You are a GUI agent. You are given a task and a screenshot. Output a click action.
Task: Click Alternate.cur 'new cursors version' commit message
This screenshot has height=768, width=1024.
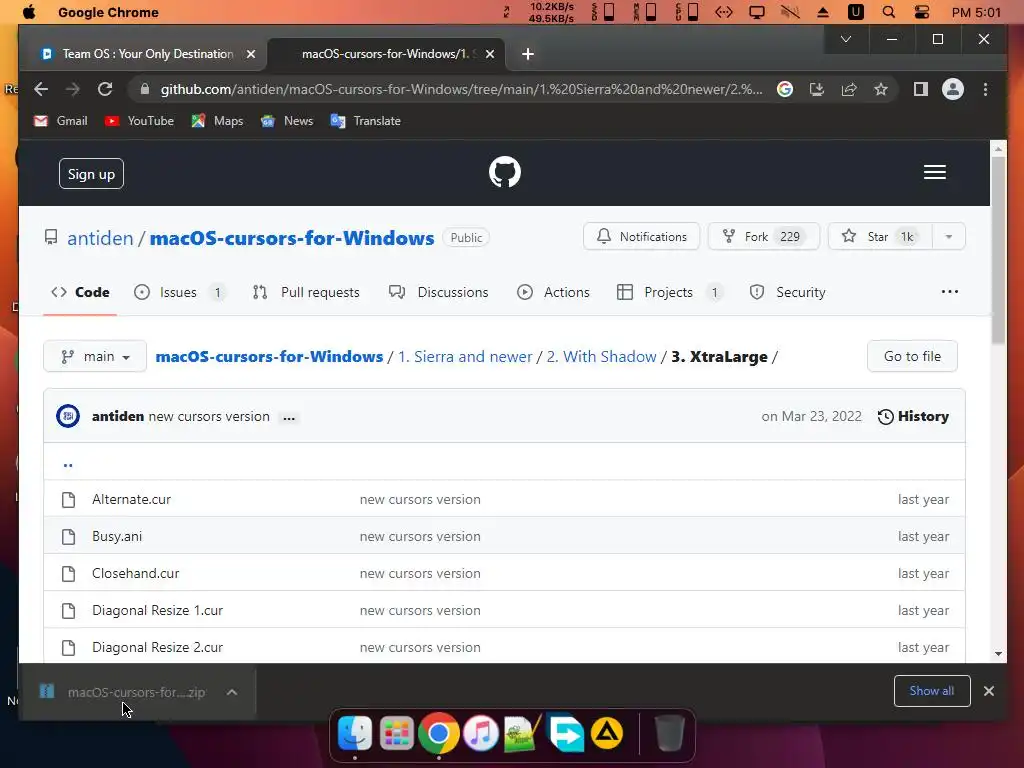pyautogui.click(x=420, y=500)
